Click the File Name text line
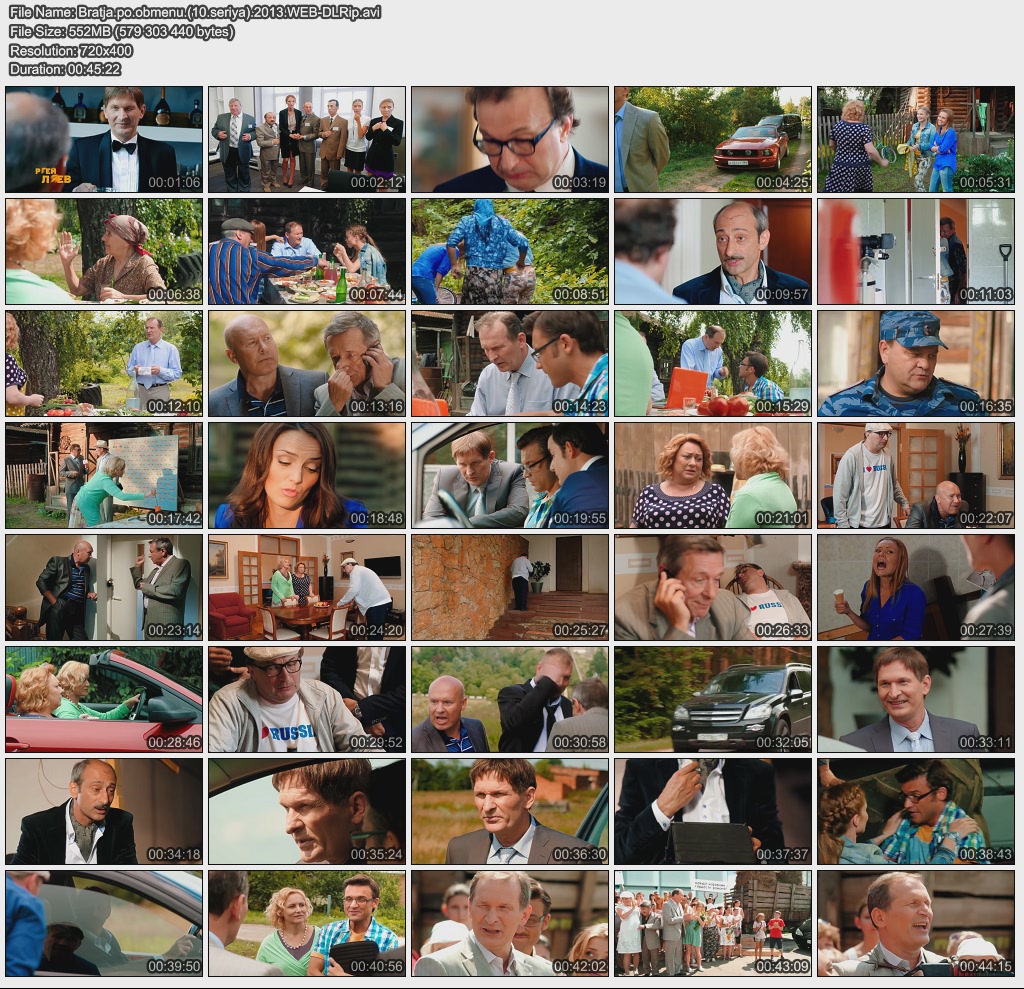Screen dimensions: 1024x989 195,12
